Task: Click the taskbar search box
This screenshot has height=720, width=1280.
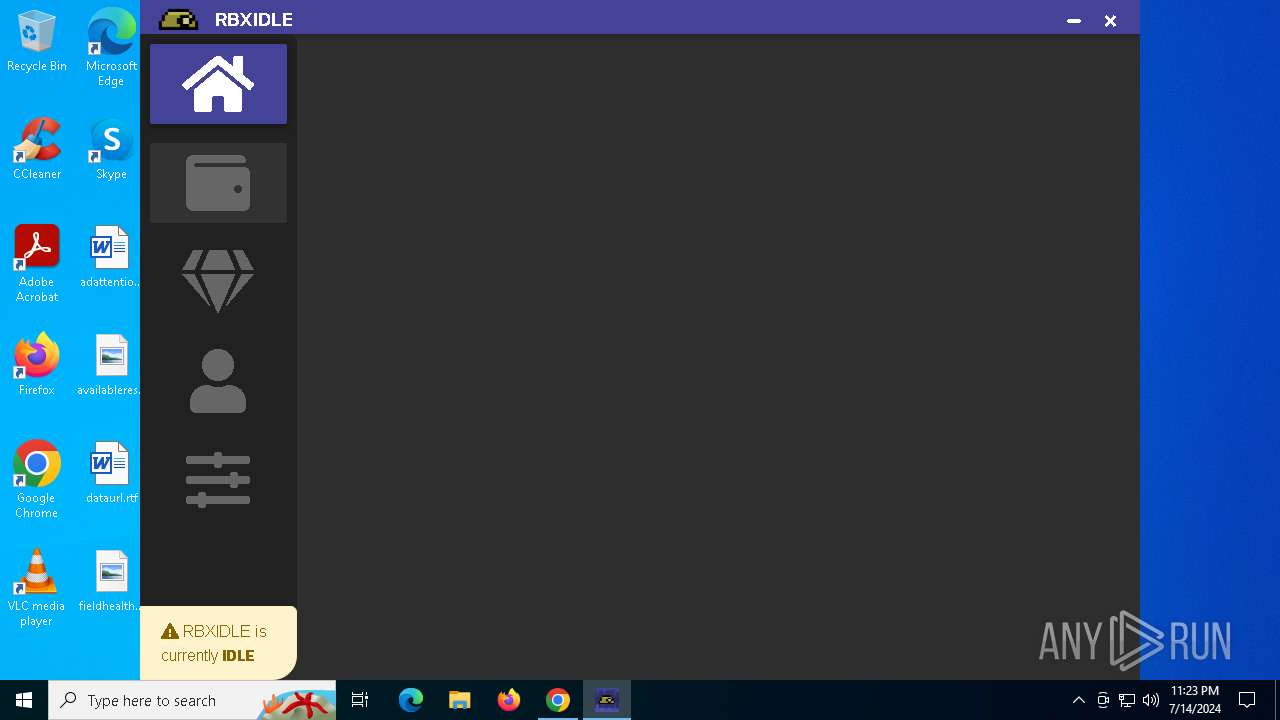Action: (192, 700)
